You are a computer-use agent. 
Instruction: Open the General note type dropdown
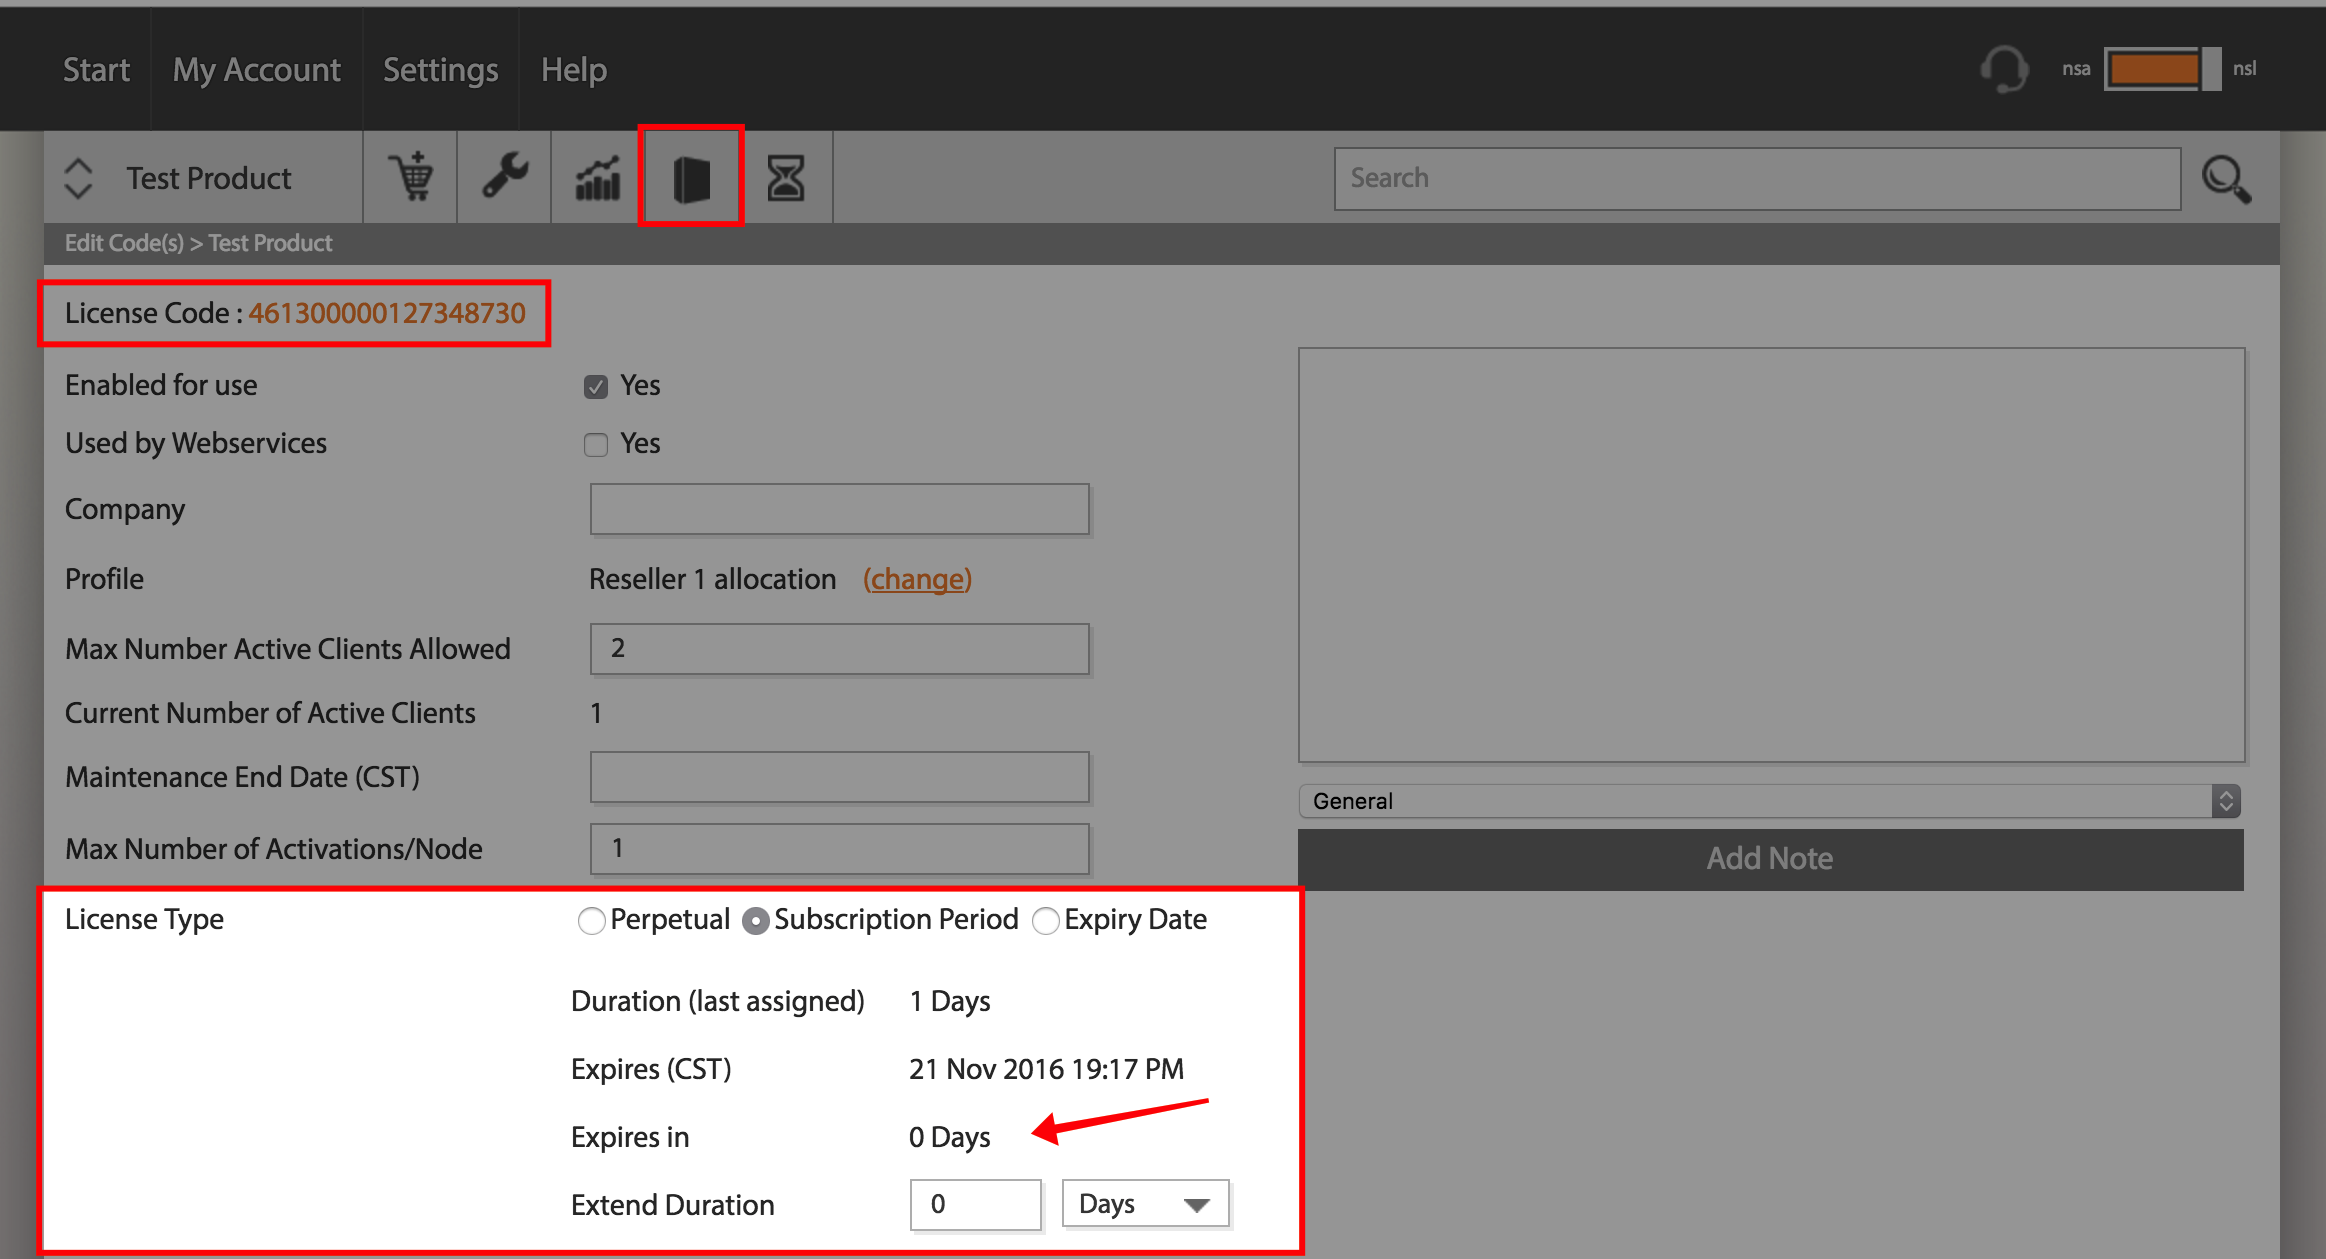[x=1769, y=801]
